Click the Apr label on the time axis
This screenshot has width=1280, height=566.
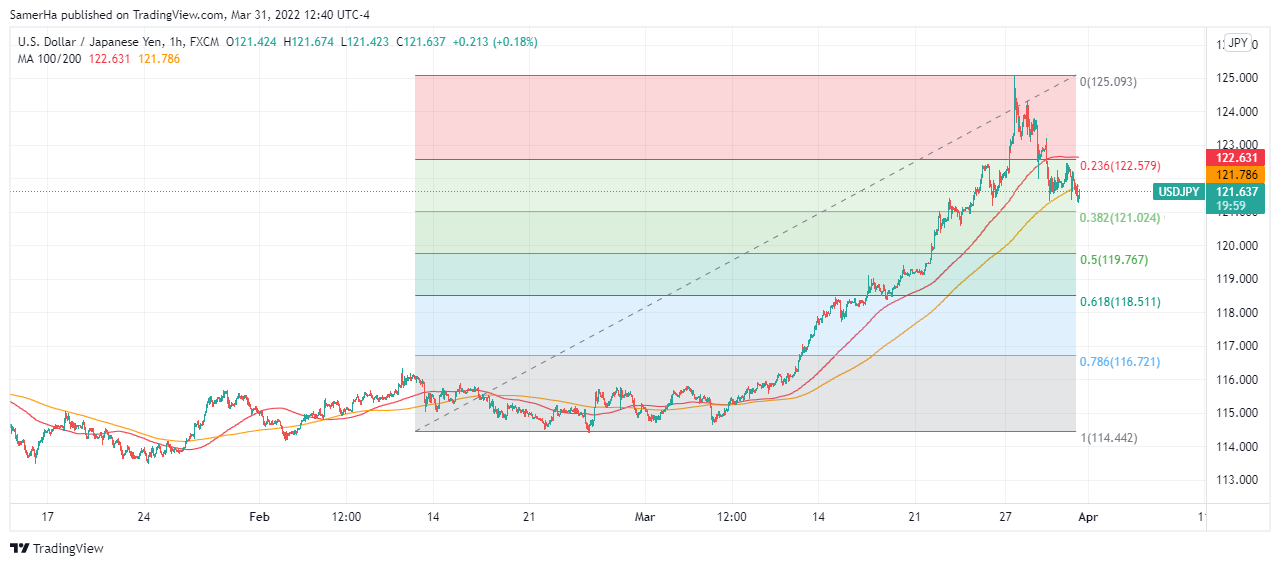1089,517
